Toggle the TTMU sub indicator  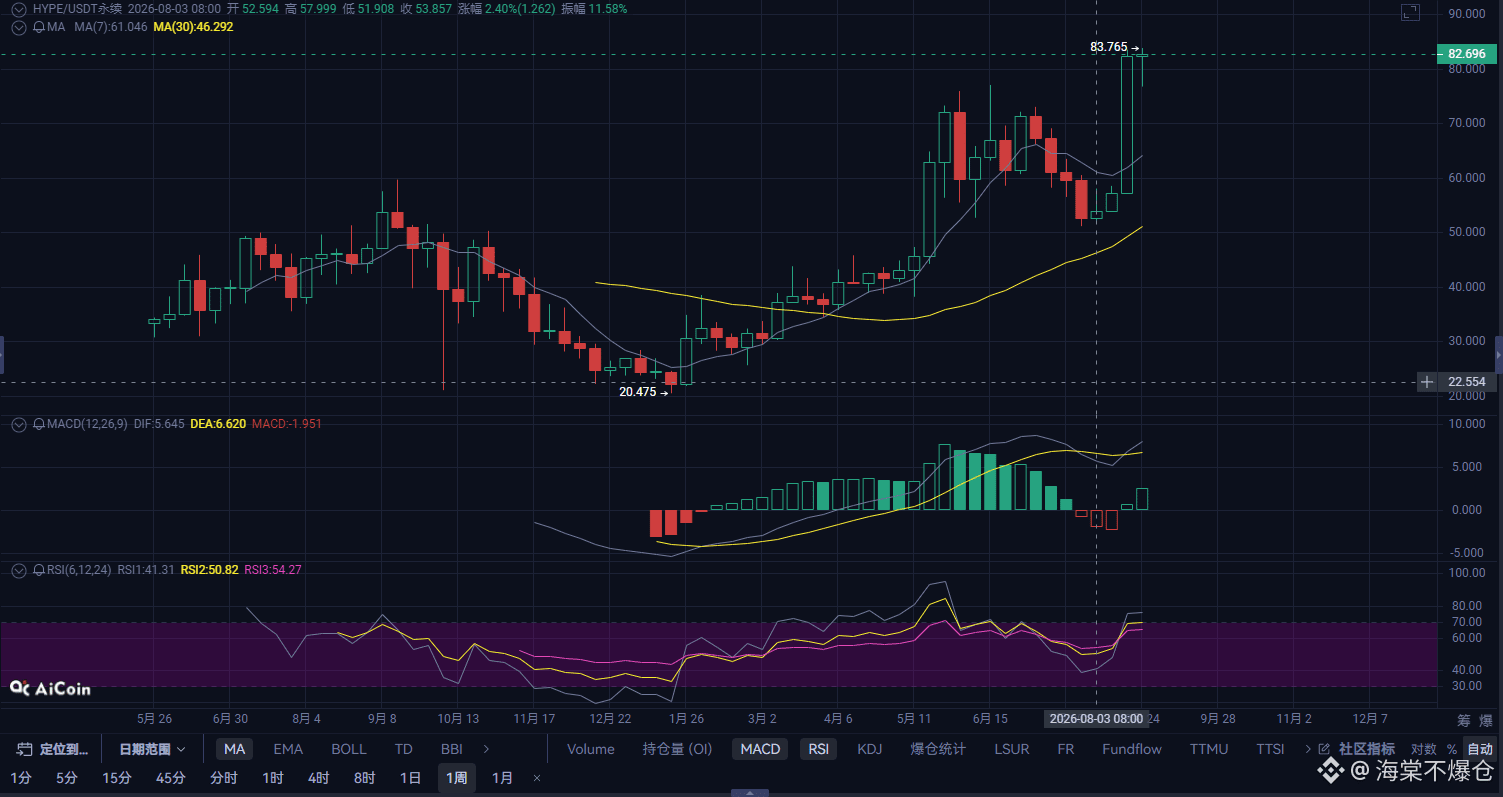pyautogui.click(x=1209, y=749)
